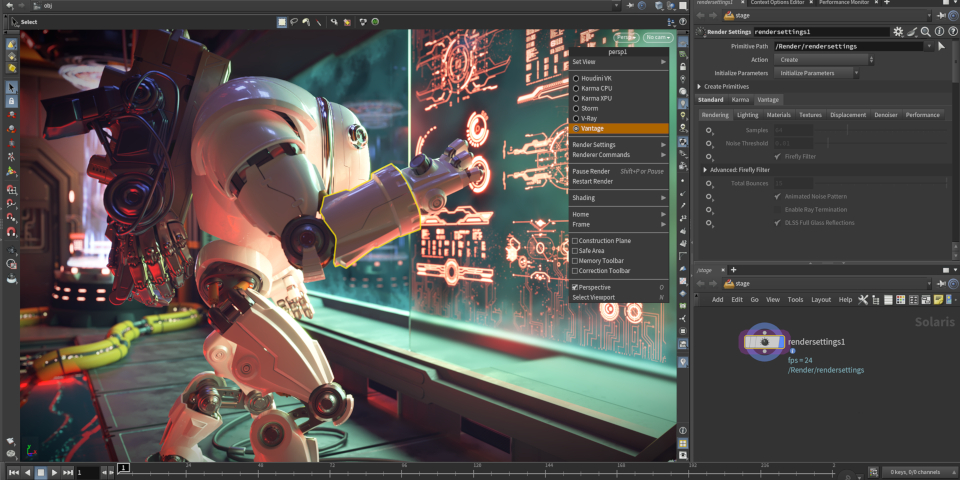Click Restart Render in the viewport menu
This screenshot has width=960, height=480.
pyautogui.click(x=592, y=181)
